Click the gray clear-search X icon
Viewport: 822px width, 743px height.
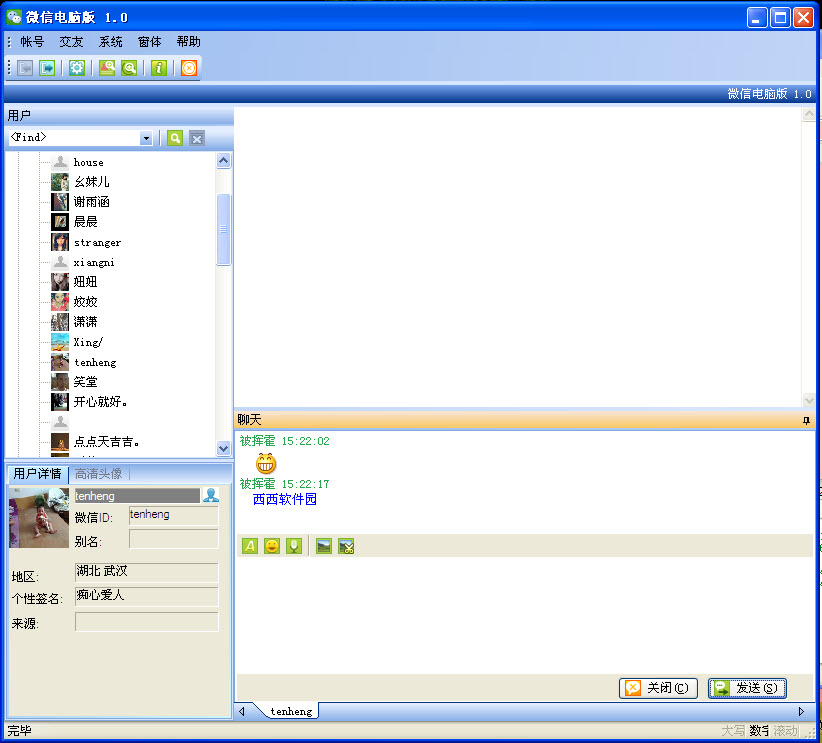click(x=197, y=138)
